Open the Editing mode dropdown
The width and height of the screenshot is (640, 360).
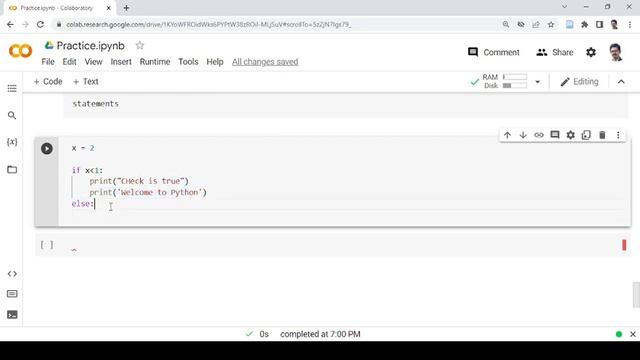coord(580,82)
